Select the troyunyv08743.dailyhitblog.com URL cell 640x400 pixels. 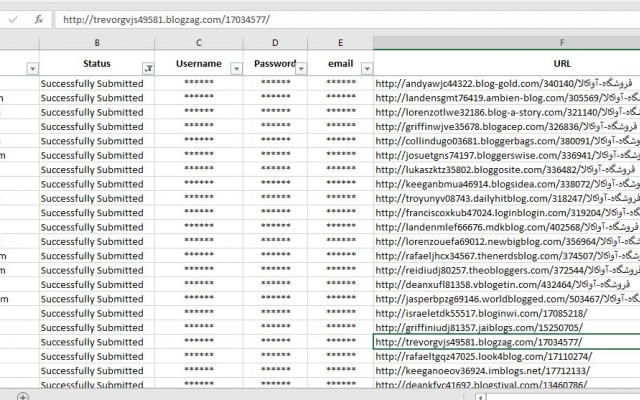[507, 198]
